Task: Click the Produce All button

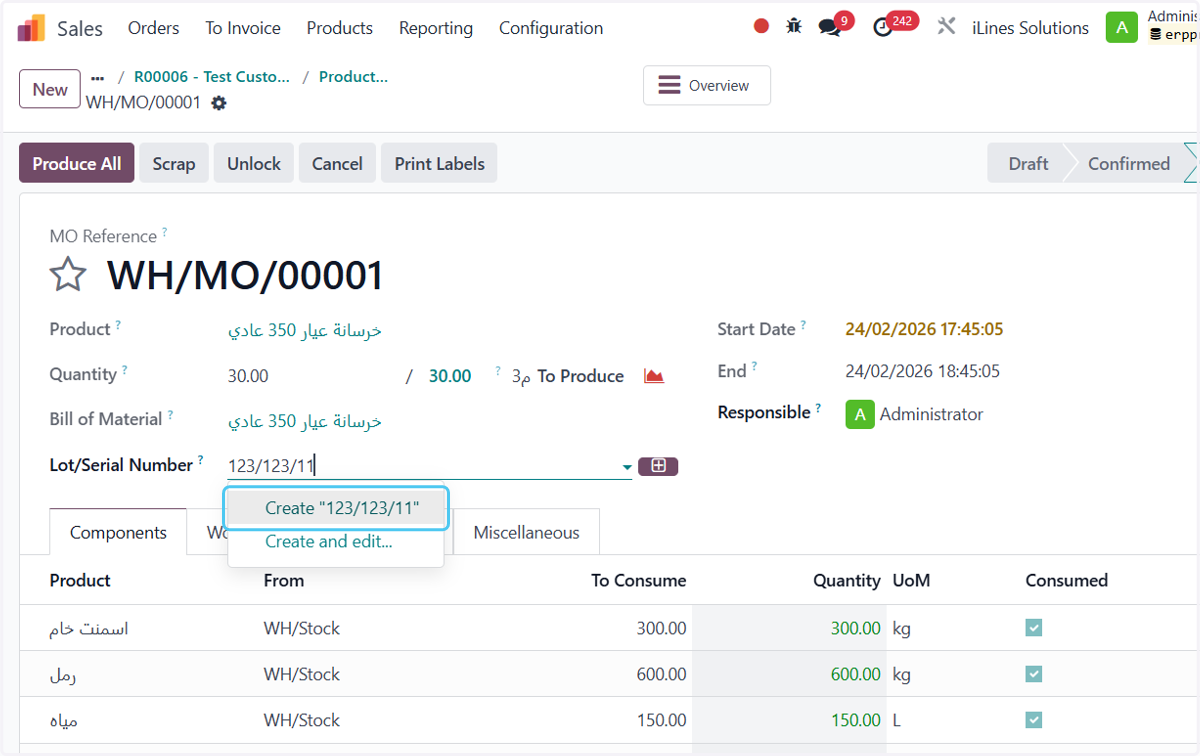Action: pos(77,163)
